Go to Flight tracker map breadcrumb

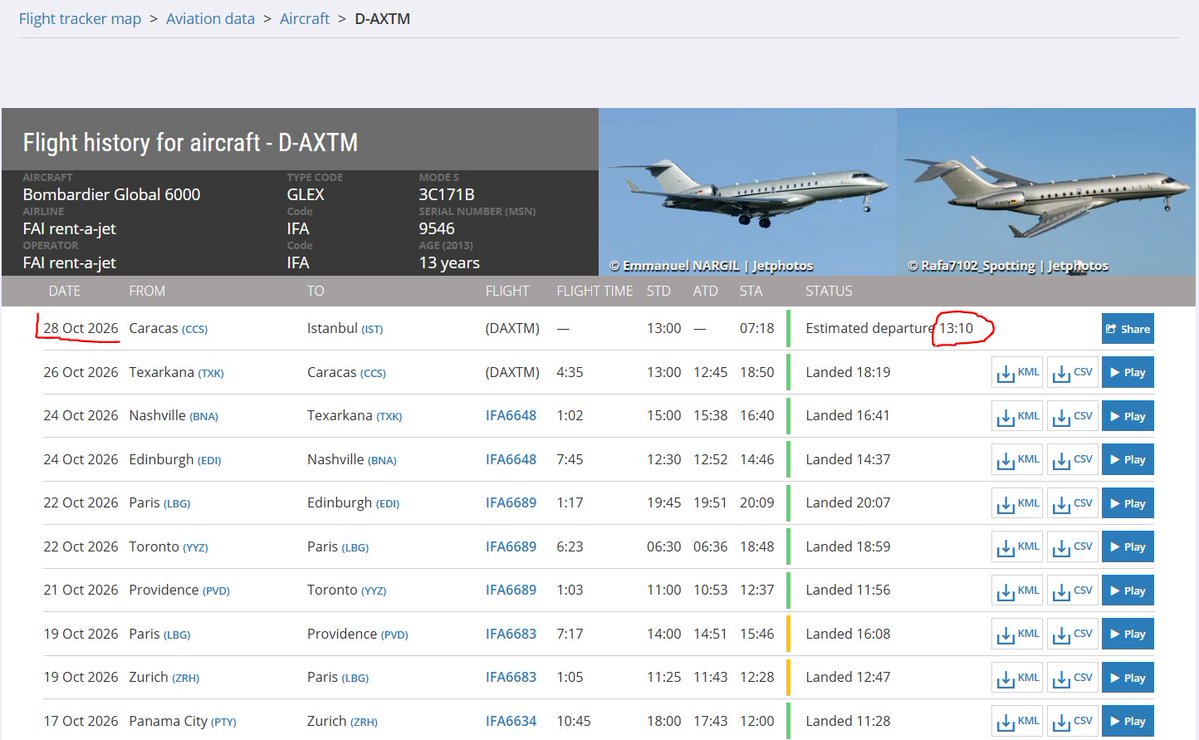coord(80,18)
